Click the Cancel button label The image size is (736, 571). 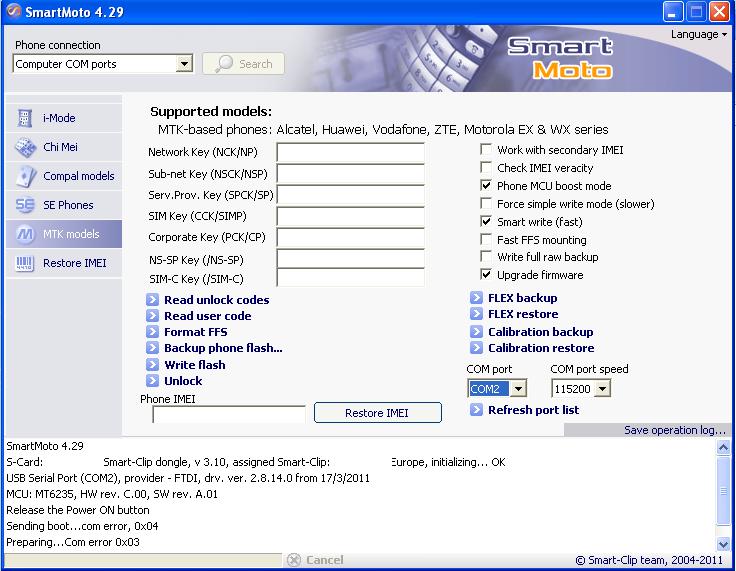[x=324, y=560]
